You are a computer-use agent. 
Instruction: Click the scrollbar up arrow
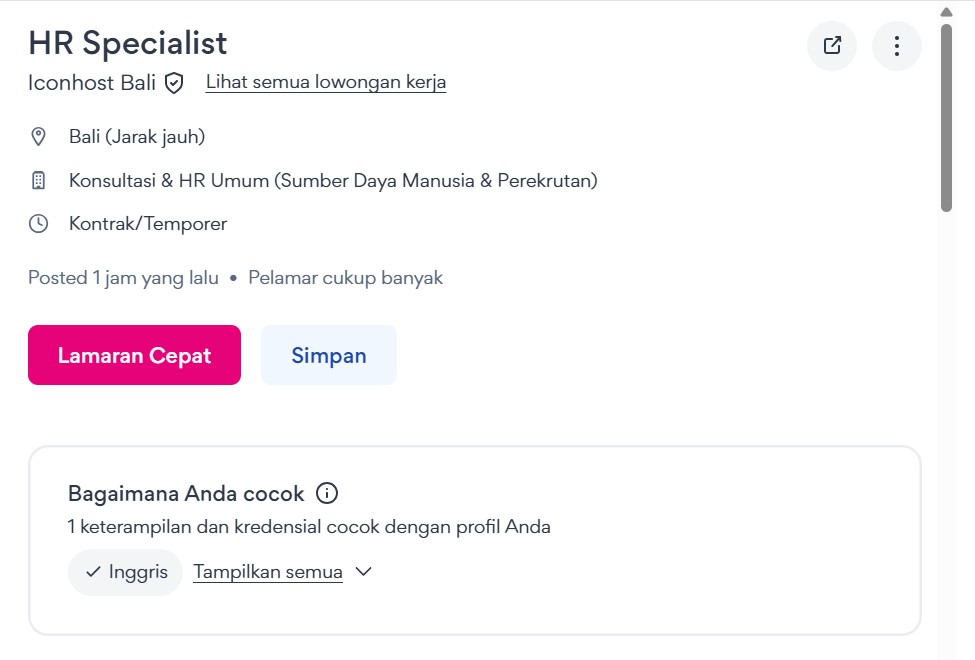pyautogui.click(x=946, y=12)
